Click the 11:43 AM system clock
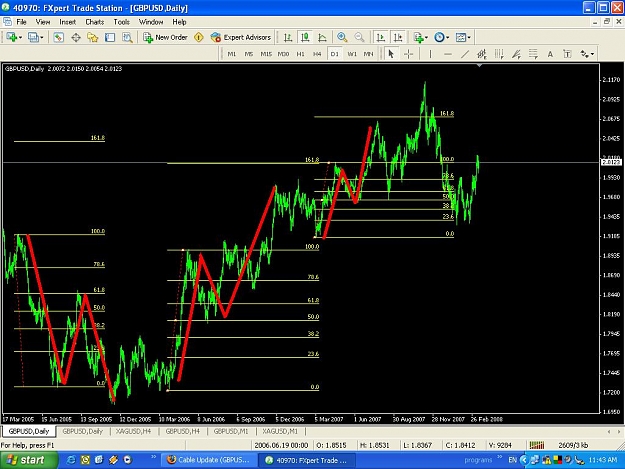This screenshot has width=625, height=469. pyautogui.click(x=603, y=460)
